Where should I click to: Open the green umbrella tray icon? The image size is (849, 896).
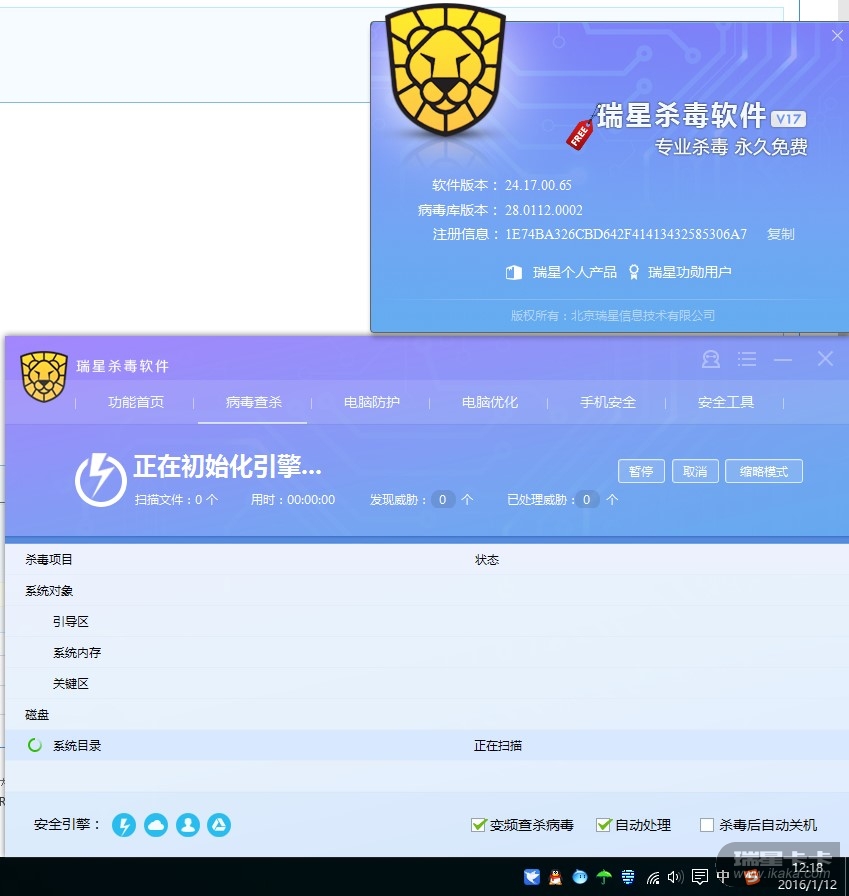[x=604, y=877]
